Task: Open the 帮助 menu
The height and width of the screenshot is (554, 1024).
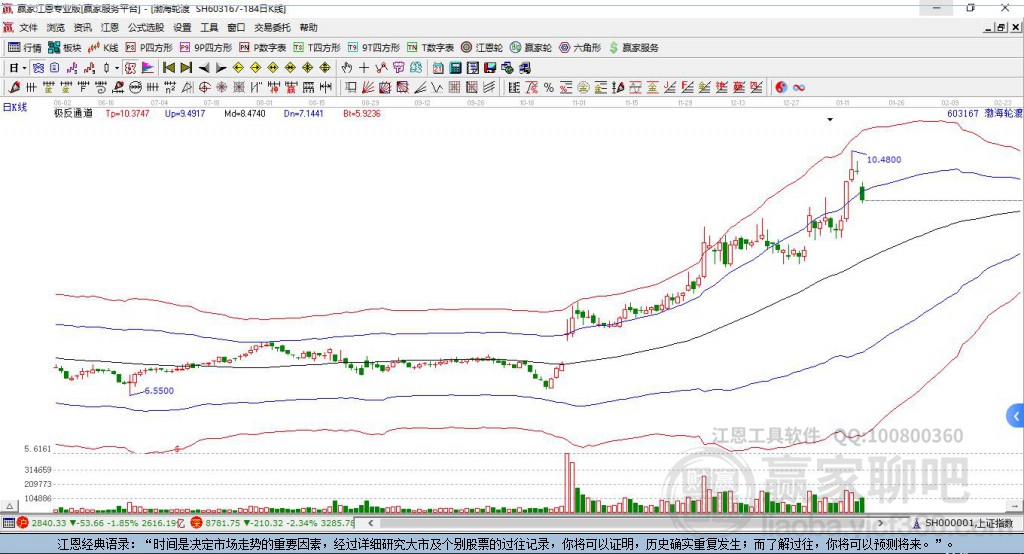Action: [308, 27]
